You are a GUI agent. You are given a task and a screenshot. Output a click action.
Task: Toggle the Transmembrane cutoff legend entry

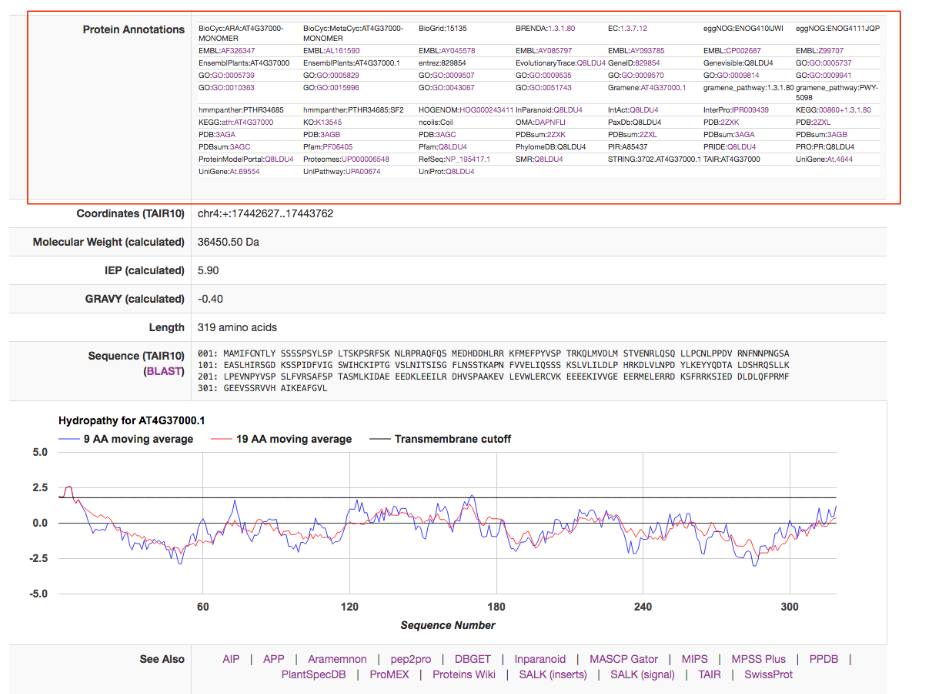(x=452, y=439)
